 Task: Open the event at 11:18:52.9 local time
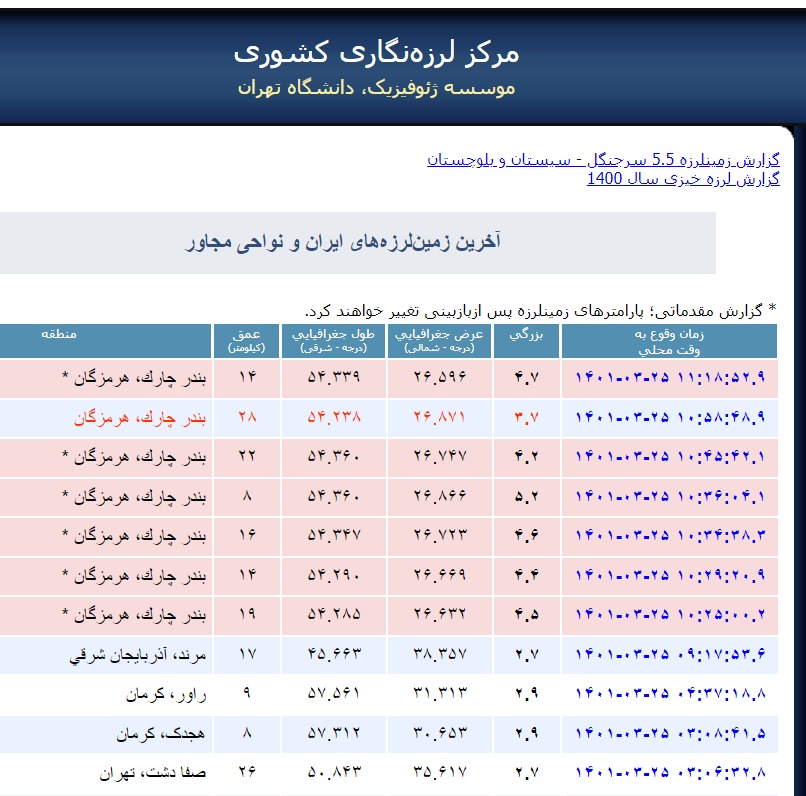(x=670, y=377)
